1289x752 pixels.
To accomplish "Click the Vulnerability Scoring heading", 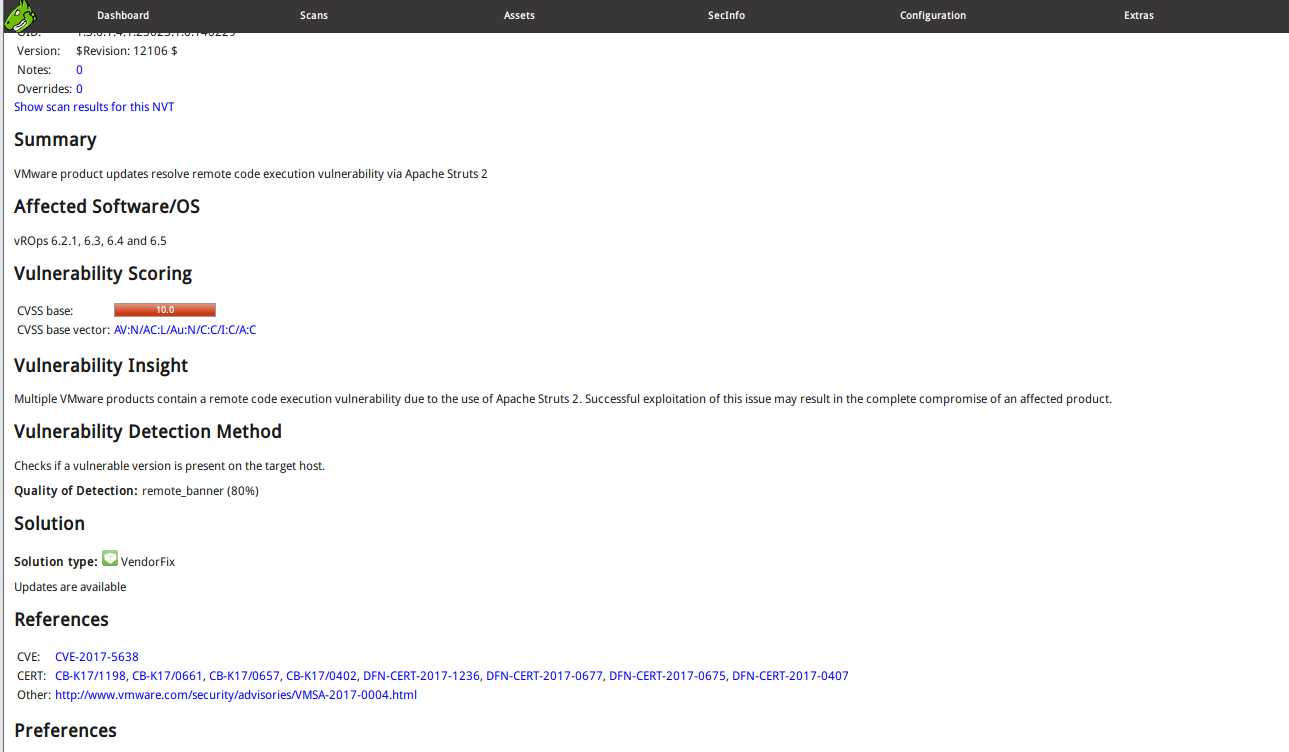I will click(x=103, y=274).
